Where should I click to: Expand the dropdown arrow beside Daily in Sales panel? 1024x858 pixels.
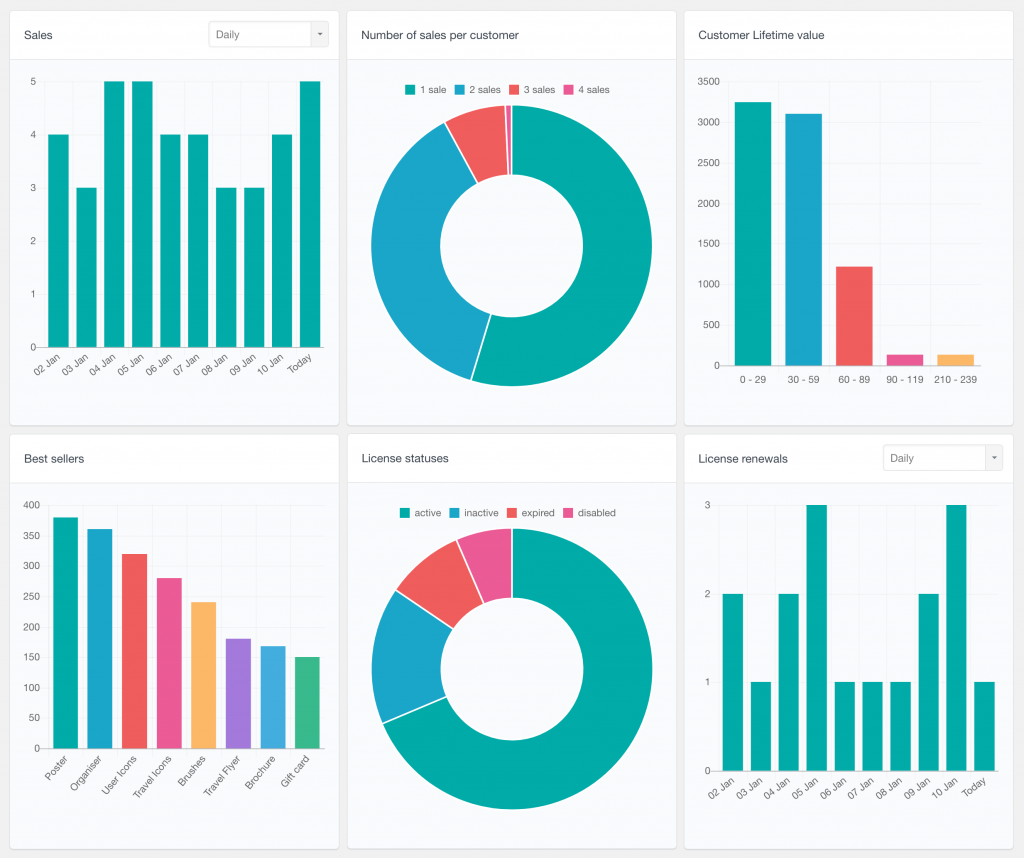point(319,33)
